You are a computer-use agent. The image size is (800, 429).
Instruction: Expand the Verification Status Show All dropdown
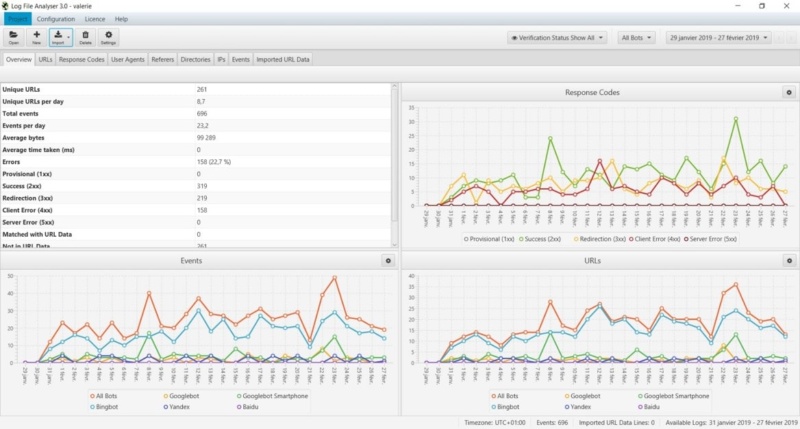557,38
